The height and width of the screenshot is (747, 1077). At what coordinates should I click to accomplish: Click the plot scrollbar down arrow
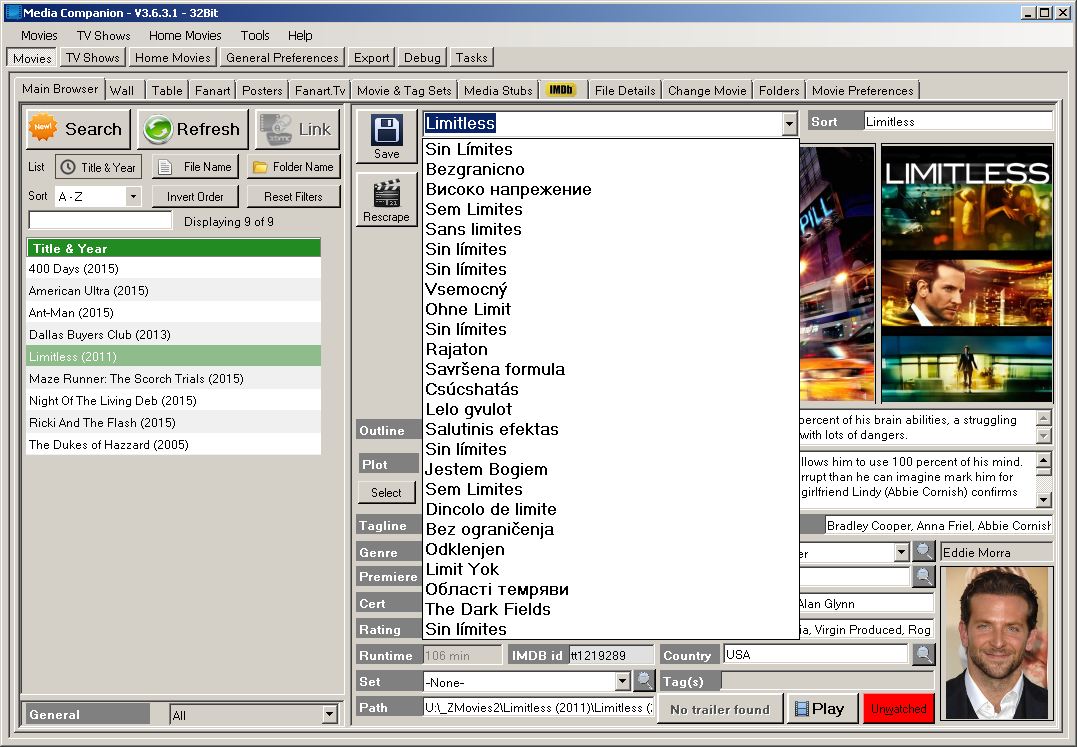[1043, 500]
